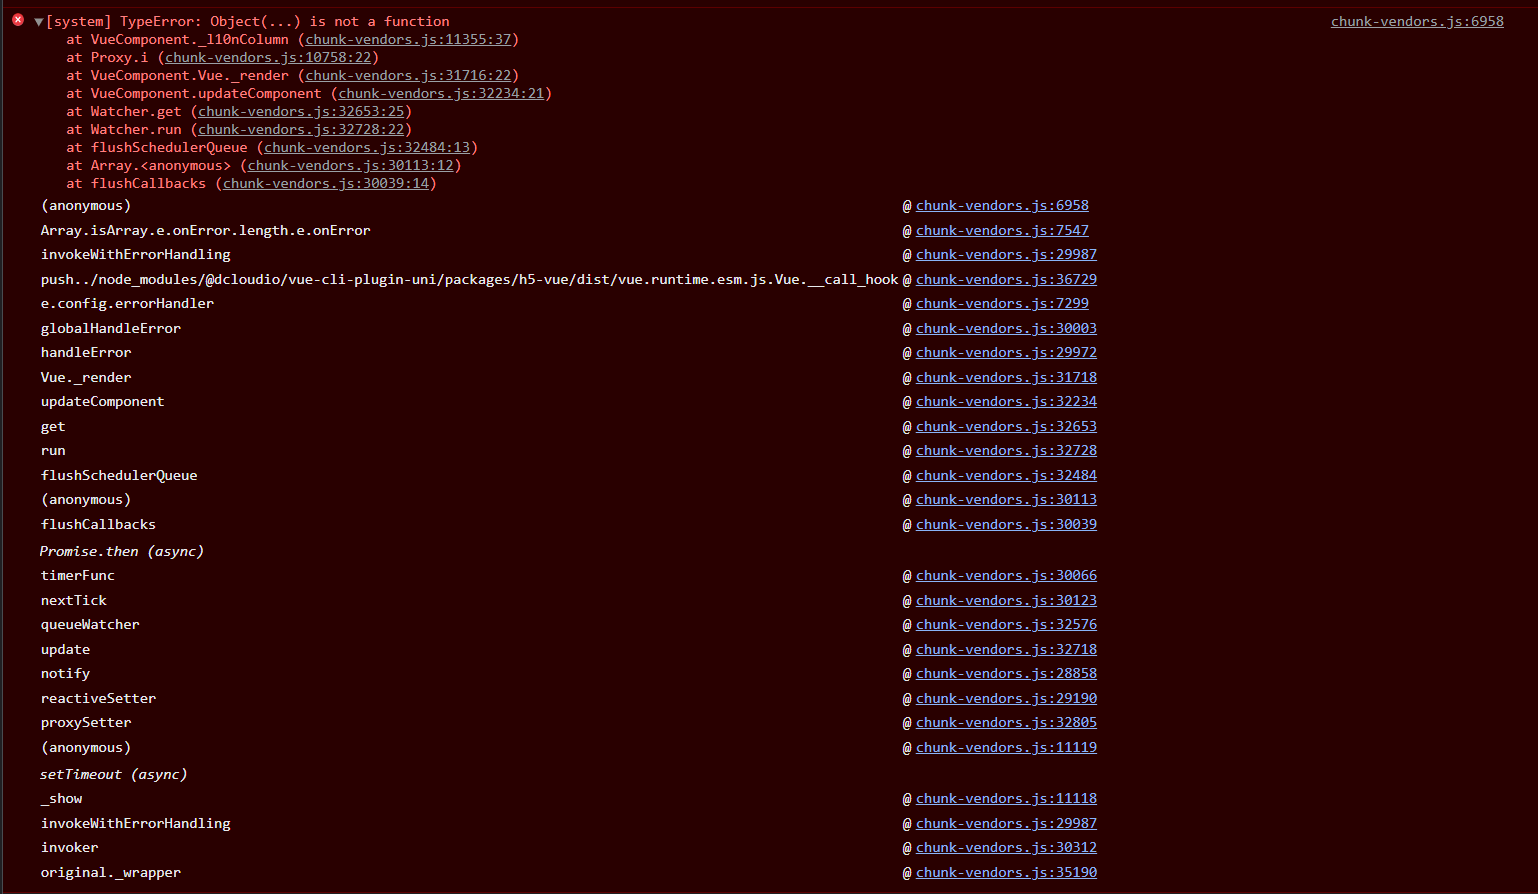
Task: Open chunk-vendors.js:28858 notify link
Action: pyautogui.click(x=1006, y=673)
